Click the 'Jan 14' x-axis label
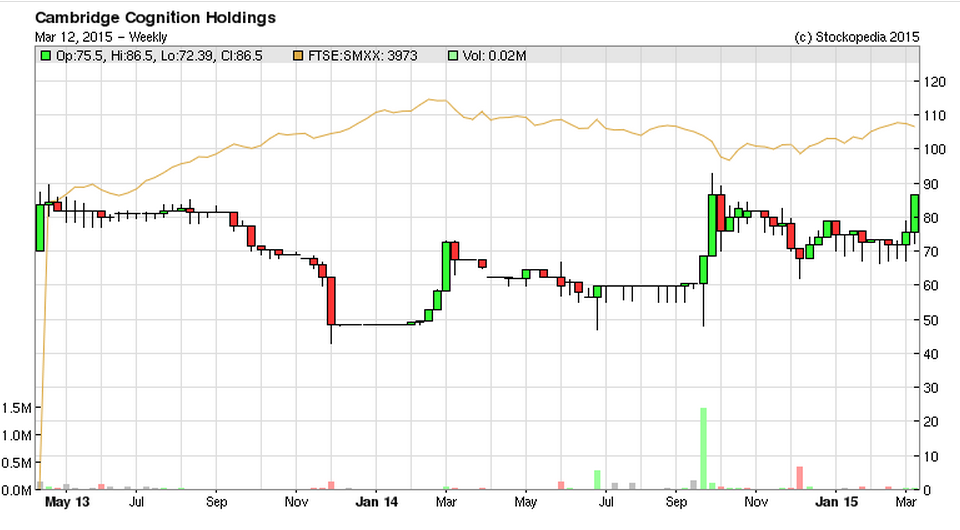The height and width of the screenshot is (530, 960). coord(377,502)
